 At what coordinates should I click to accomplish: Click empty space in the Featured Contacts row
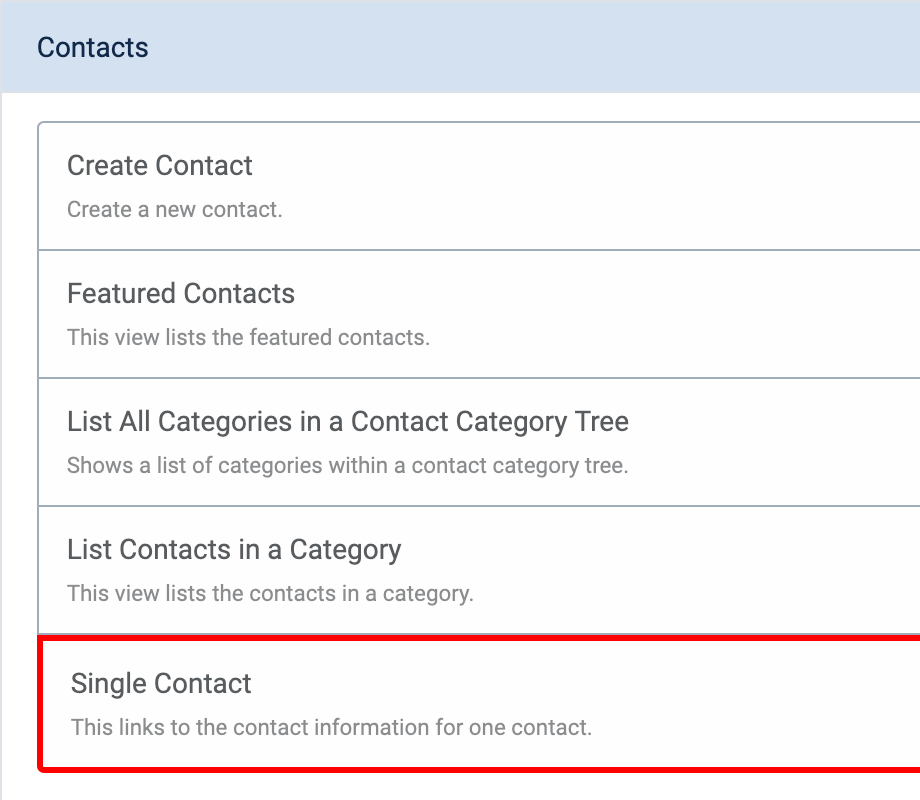click(645, 315)
